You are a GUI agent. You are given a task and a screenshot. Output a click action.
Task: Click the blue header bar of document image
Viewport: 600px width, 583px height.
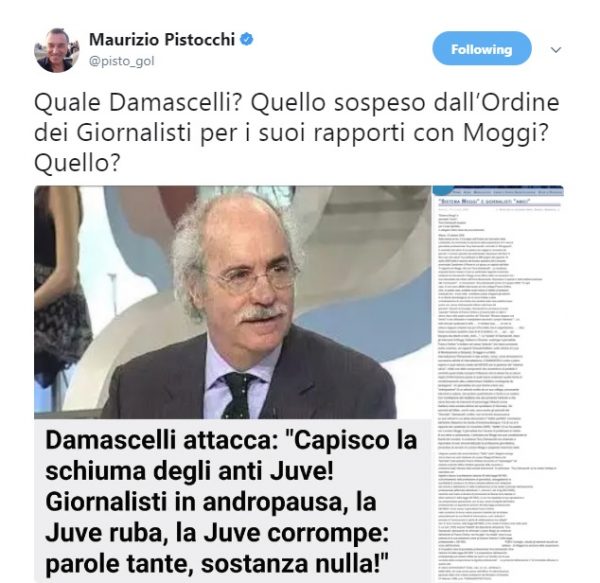[498, 191]
